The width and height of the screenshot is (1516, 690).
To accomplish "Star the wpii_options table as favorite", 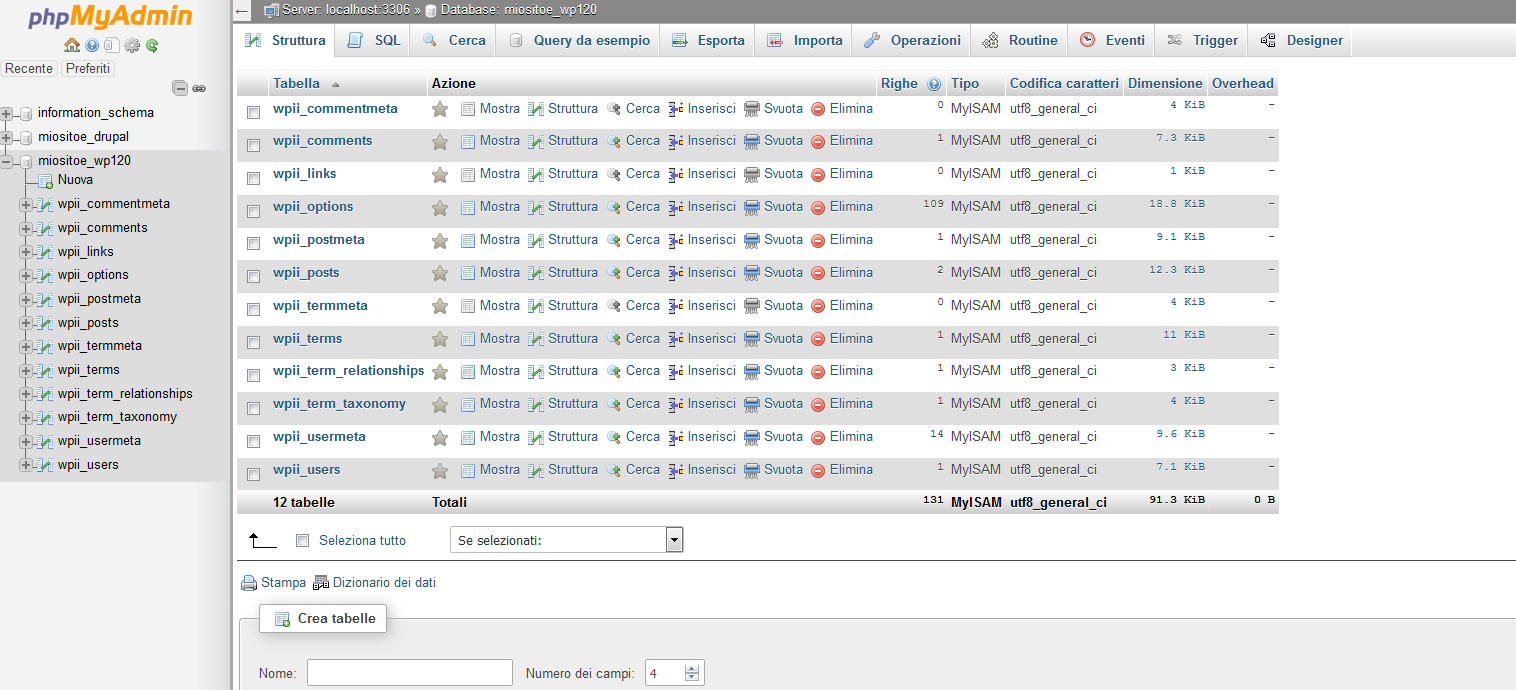I will 440,208.
